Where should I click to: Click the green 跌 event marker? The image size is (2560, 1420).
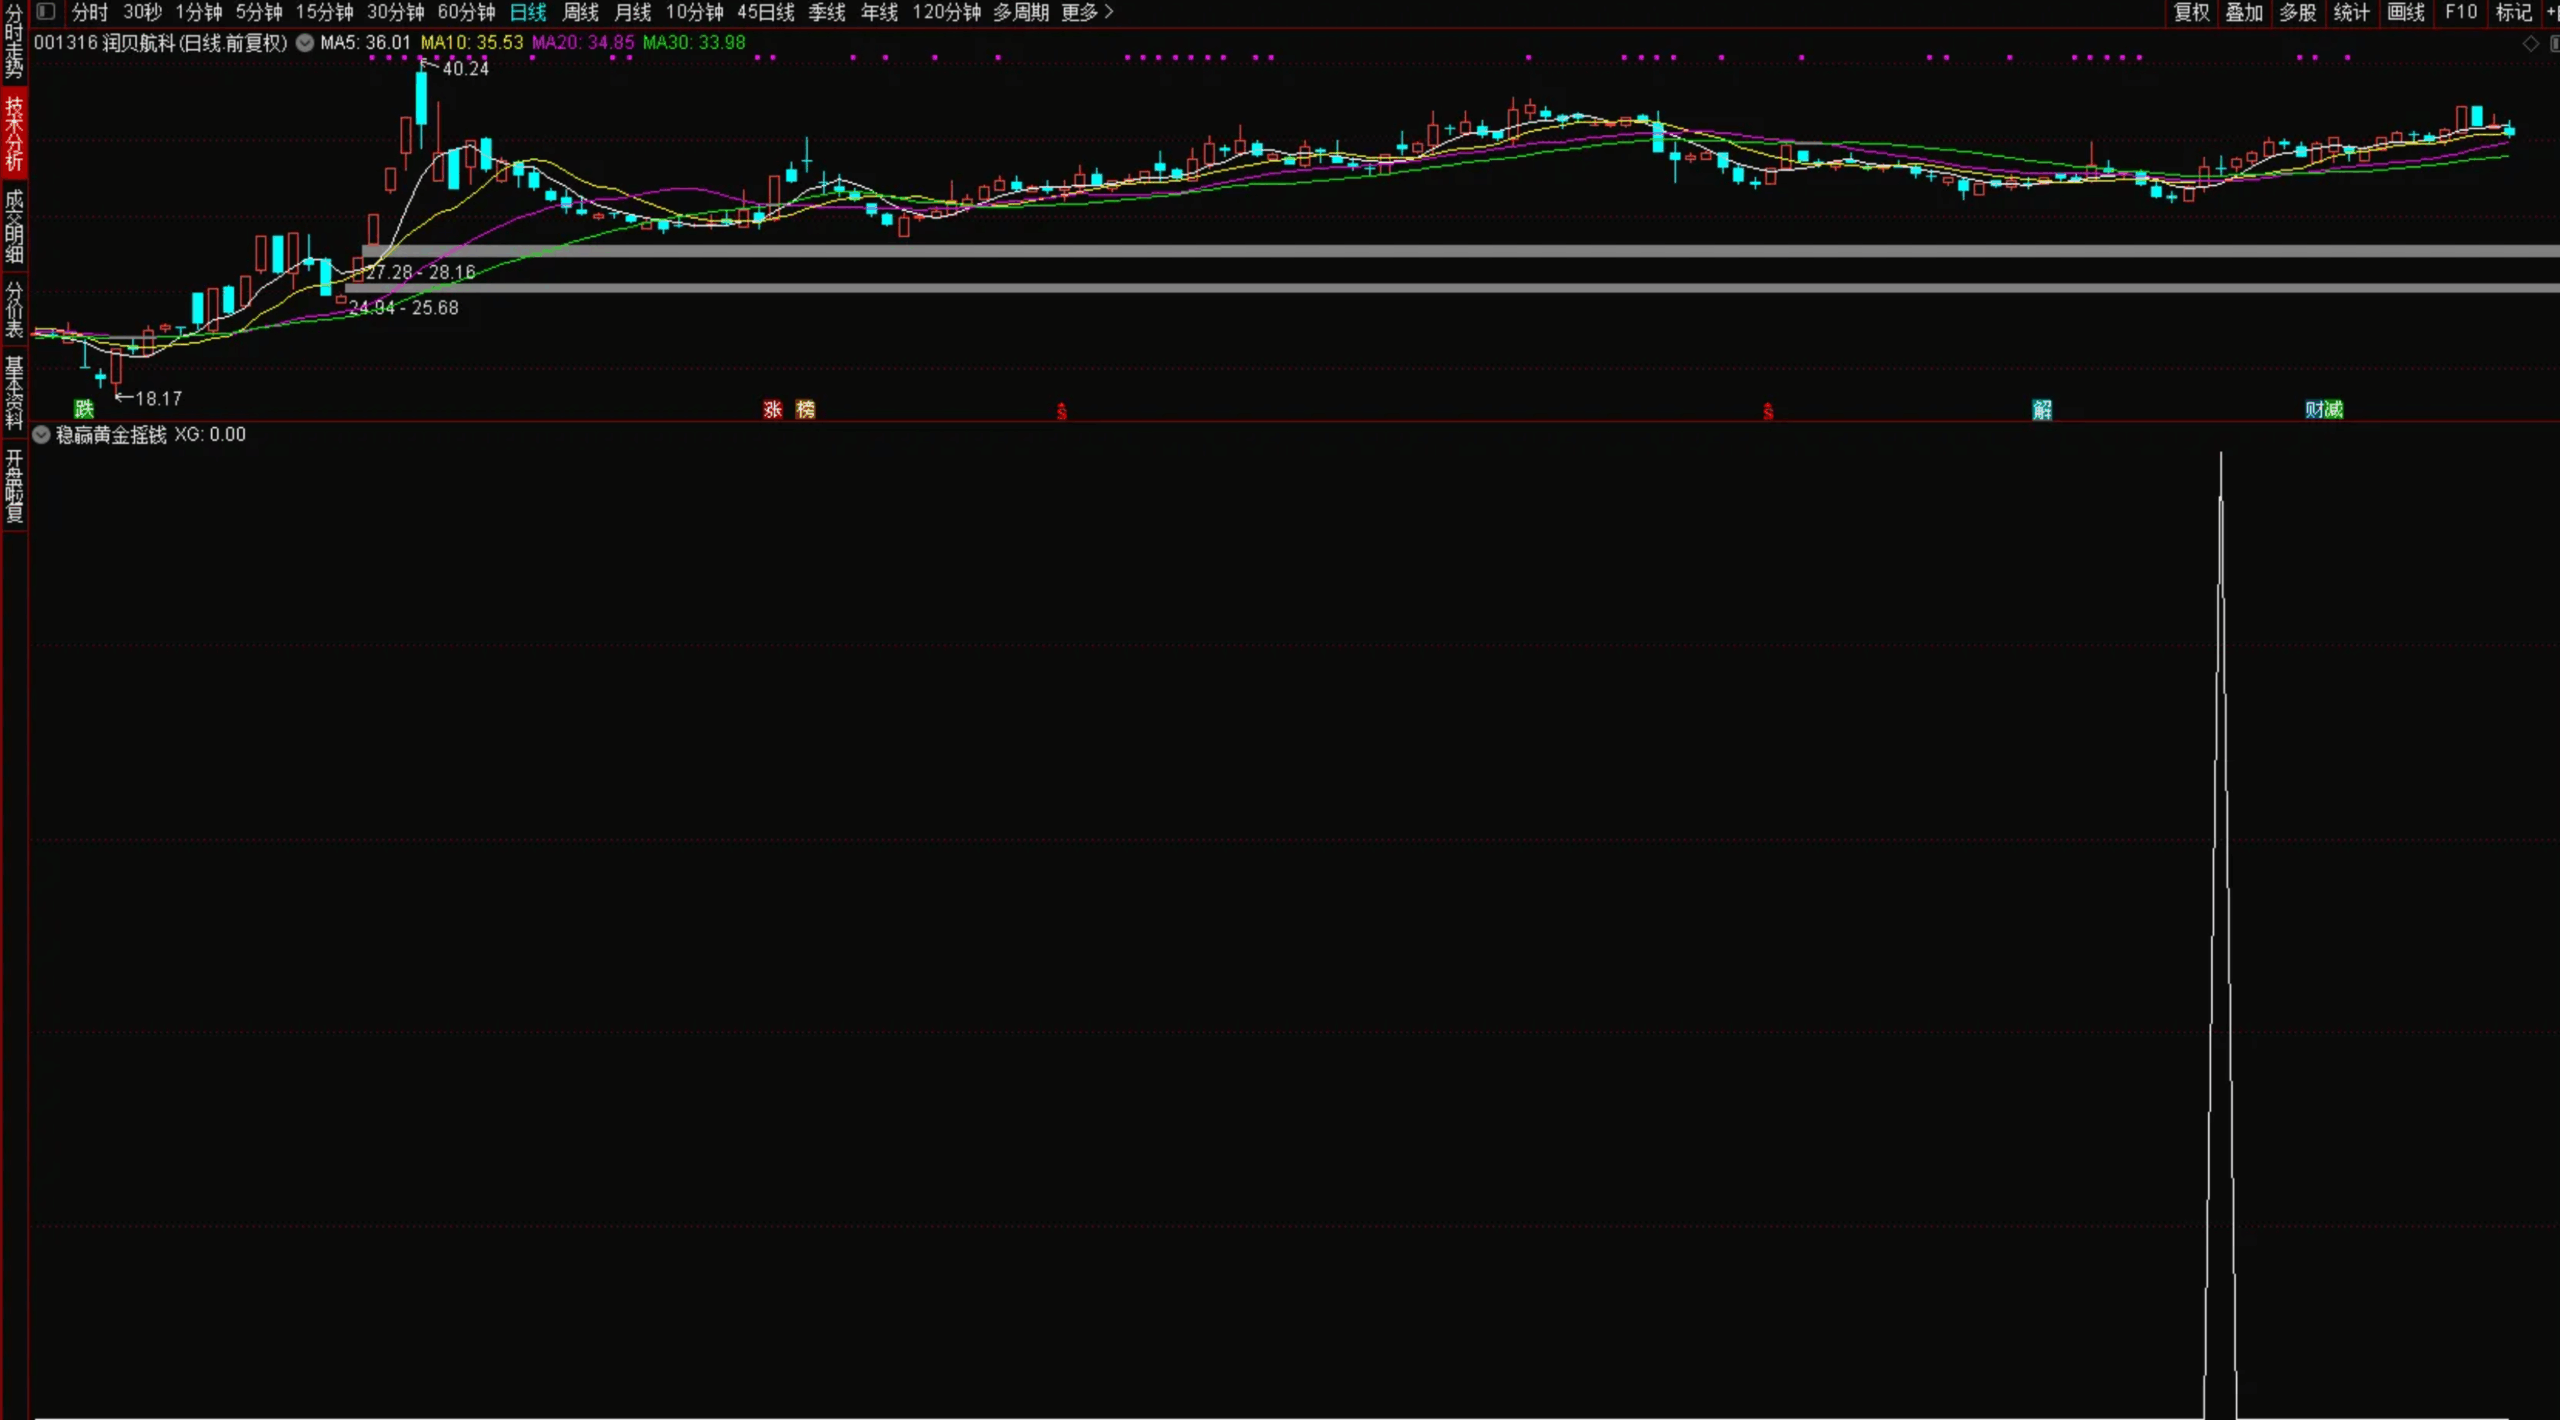(x=84, y=409)
